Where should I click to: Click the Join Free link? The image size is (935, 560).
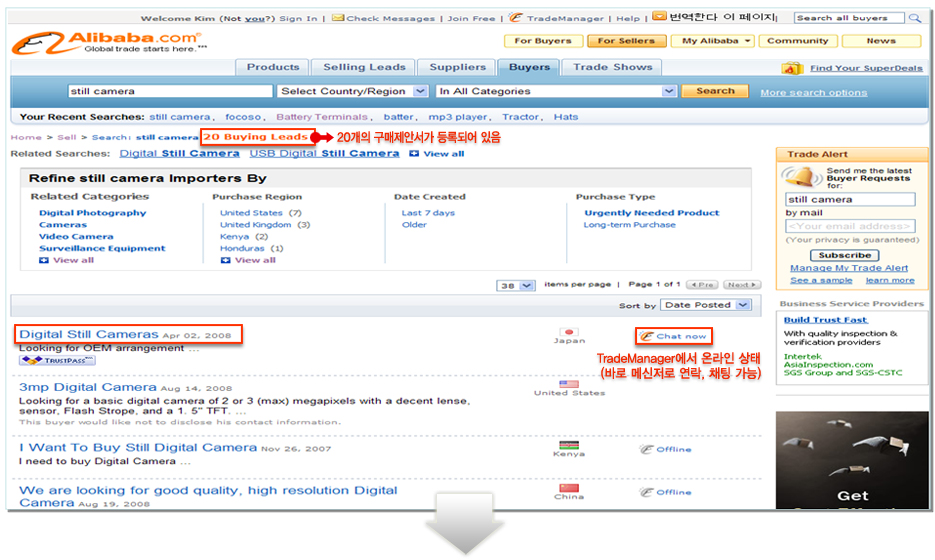471,18
